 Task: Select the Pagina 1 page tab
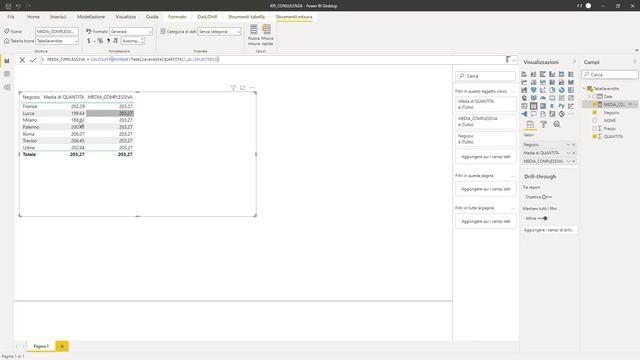pyautogui.click(x=41, y=346)
